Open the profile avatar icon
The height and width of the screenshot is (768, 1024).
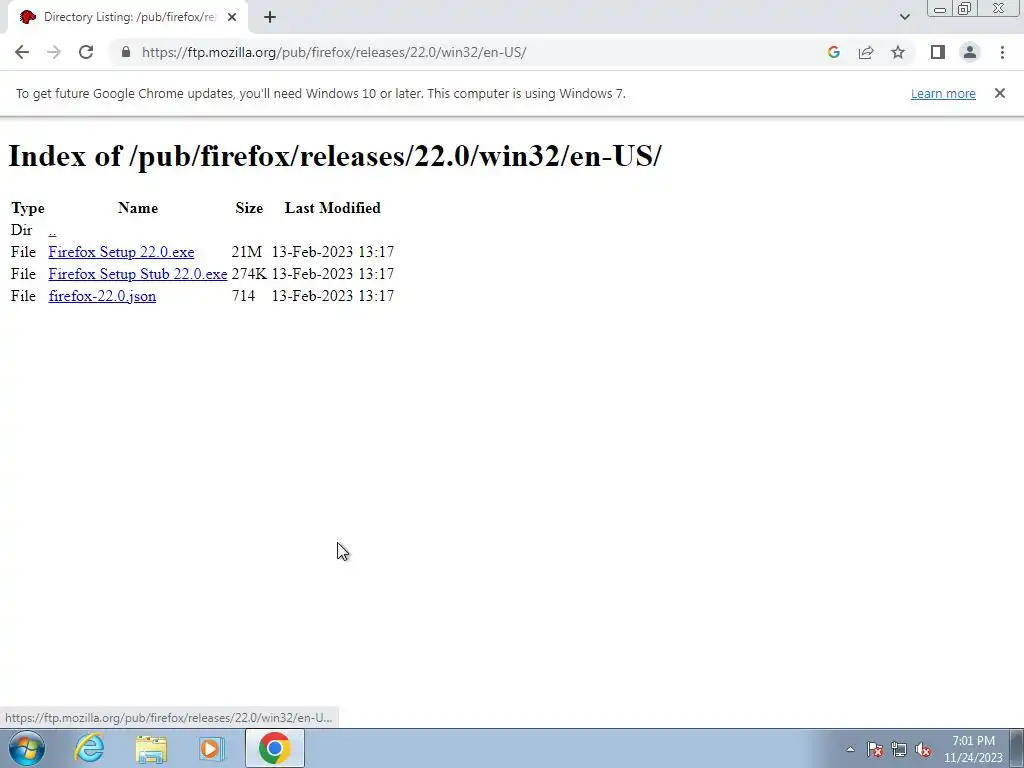click(970, 52)
